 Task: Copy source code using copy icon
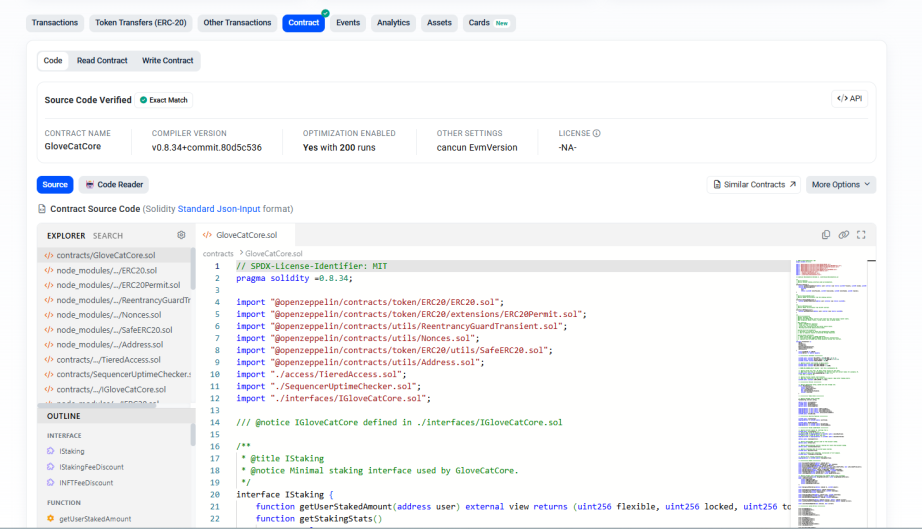[x=826, y=235]
